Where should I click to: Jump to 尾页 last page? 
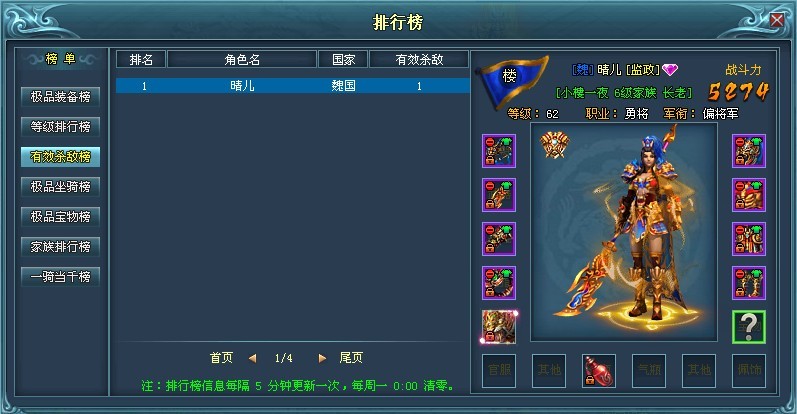(351, 358)
